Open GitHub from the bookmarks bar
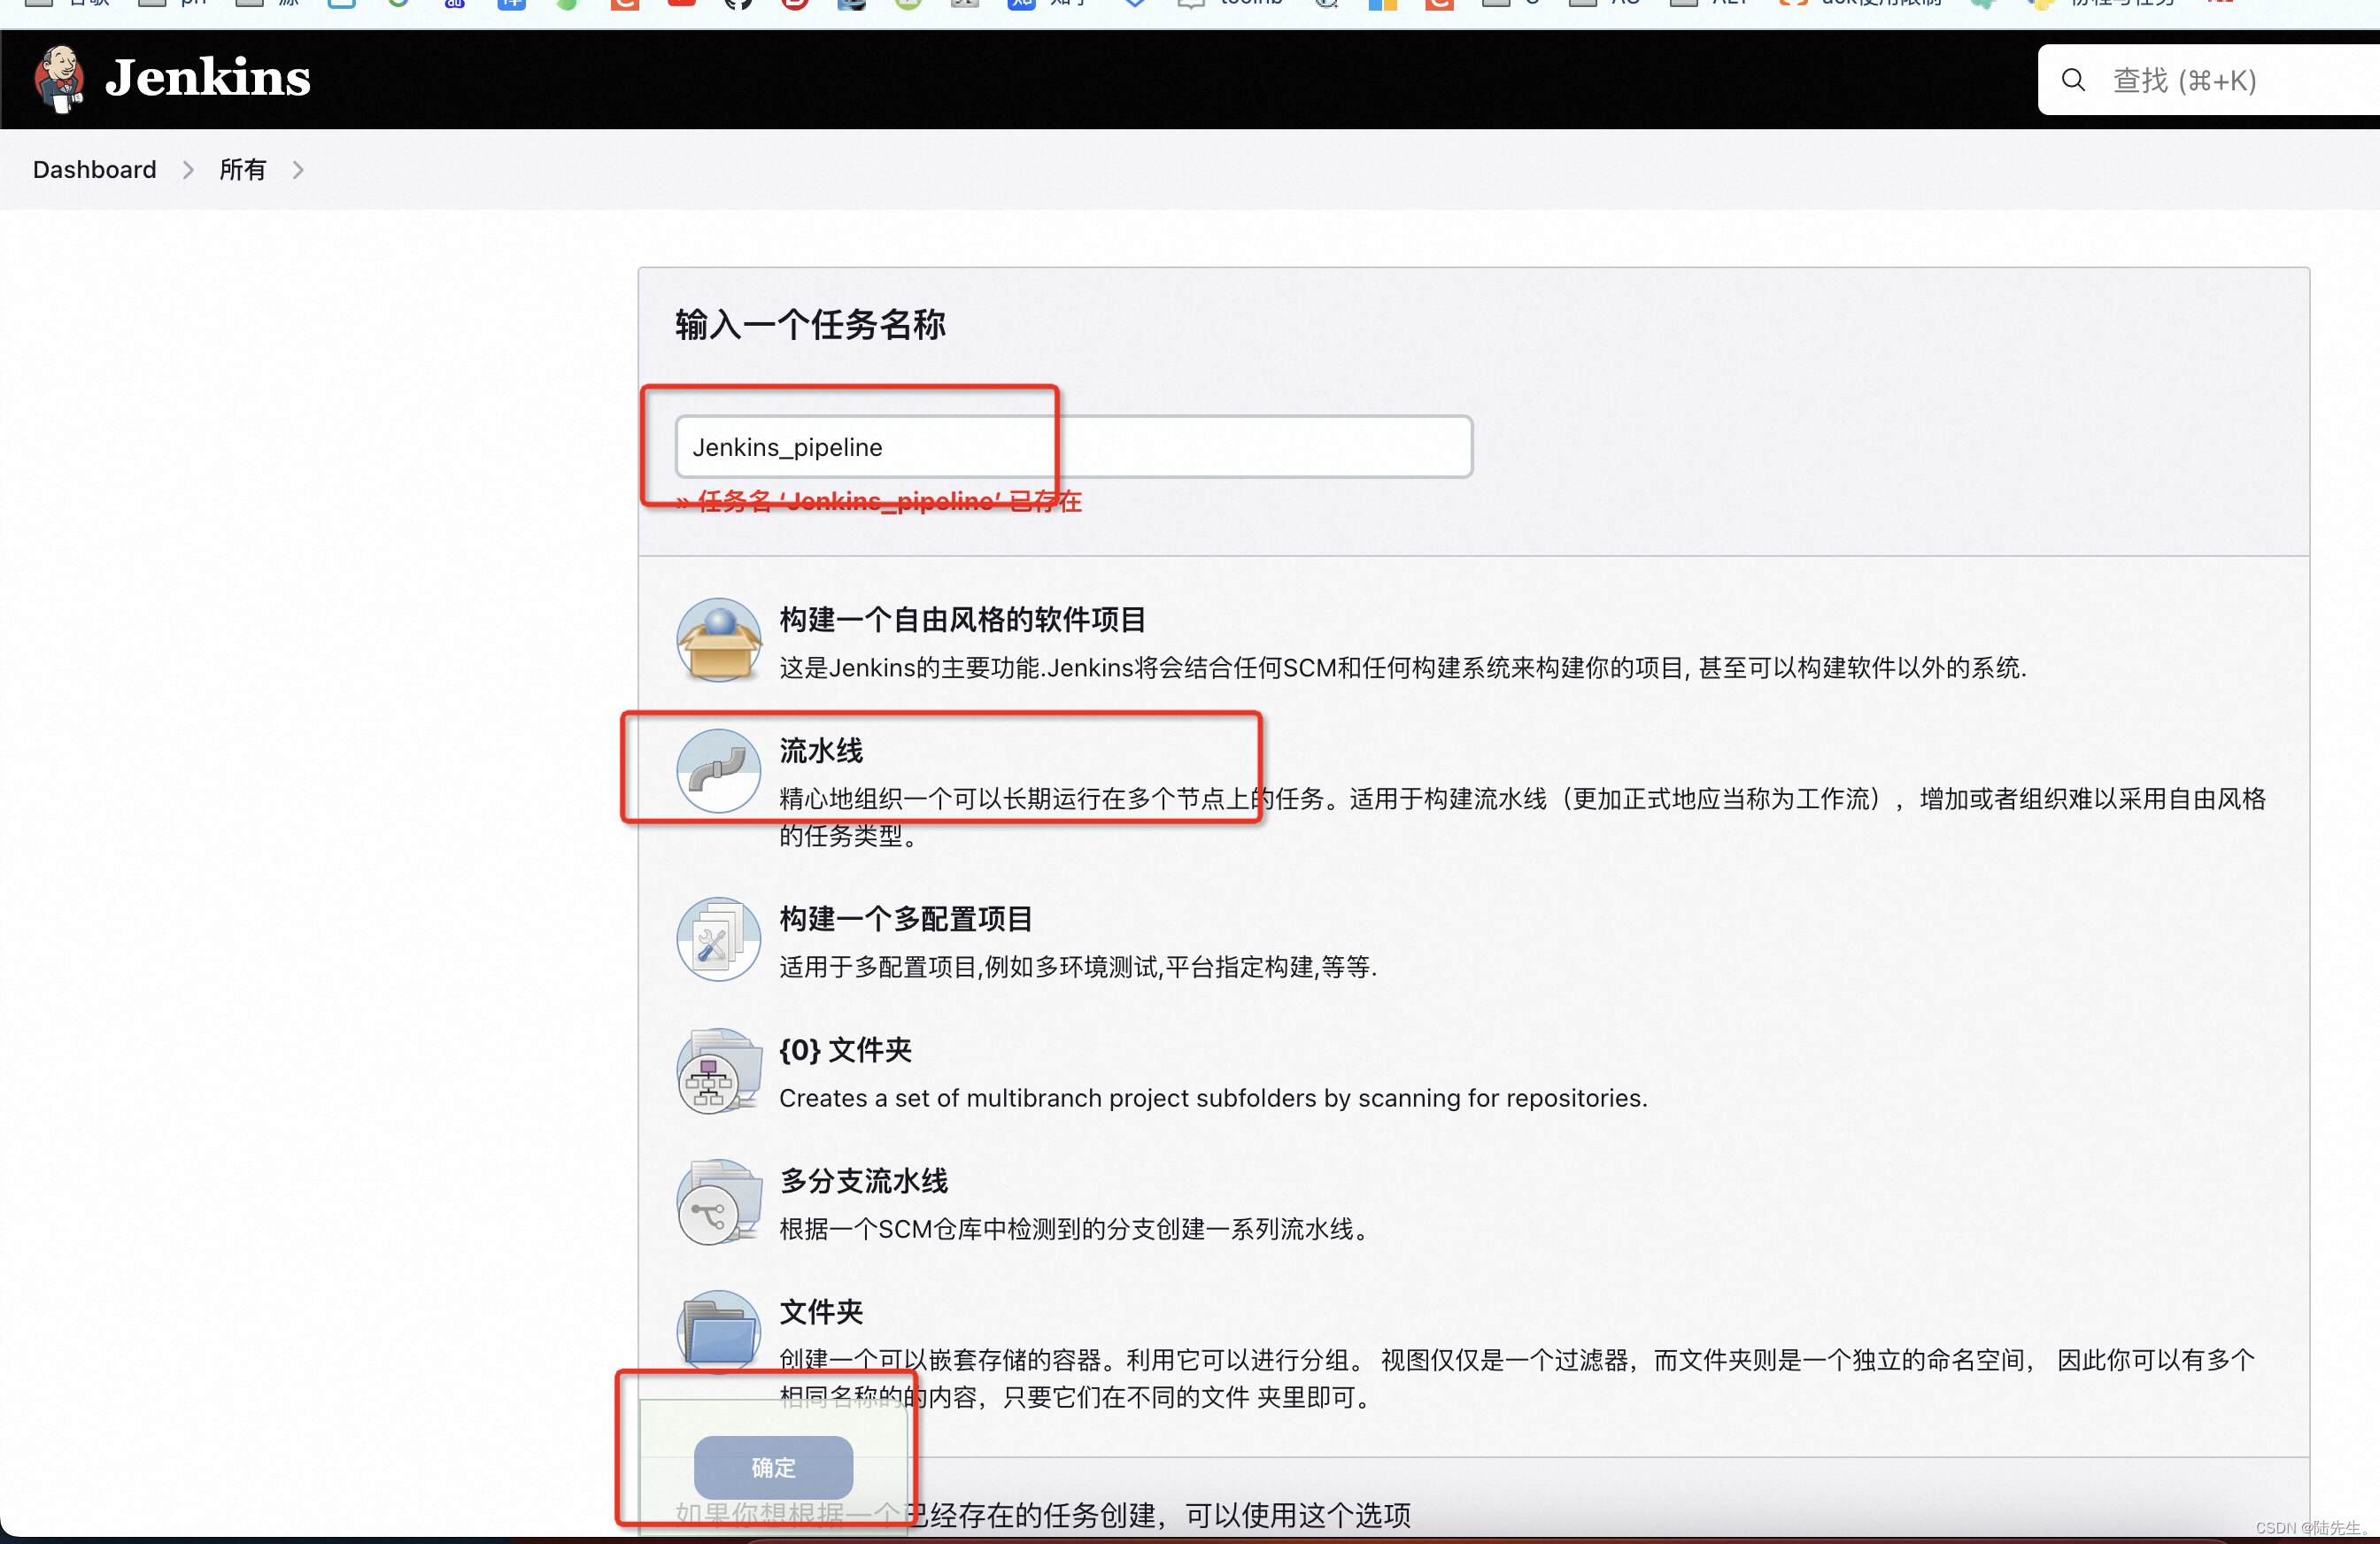 click(740, 5)
